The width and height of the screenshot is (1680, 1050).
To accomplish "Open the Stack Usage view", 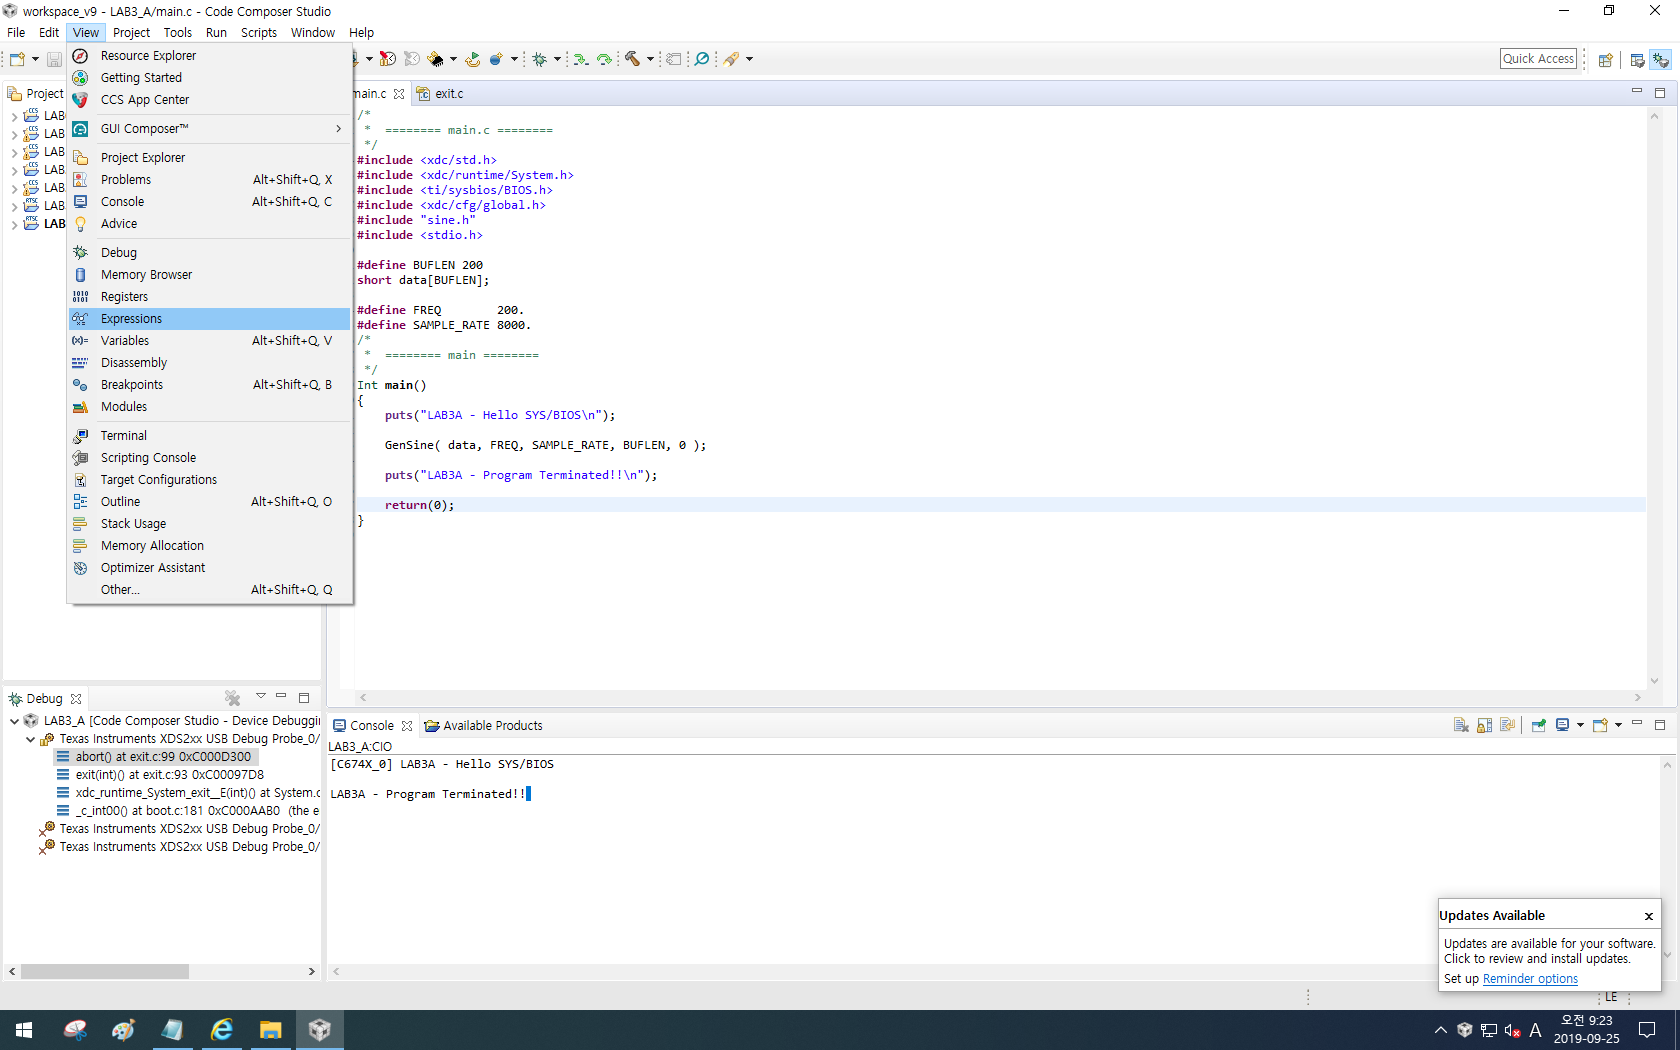I will (x=209, y=524).
